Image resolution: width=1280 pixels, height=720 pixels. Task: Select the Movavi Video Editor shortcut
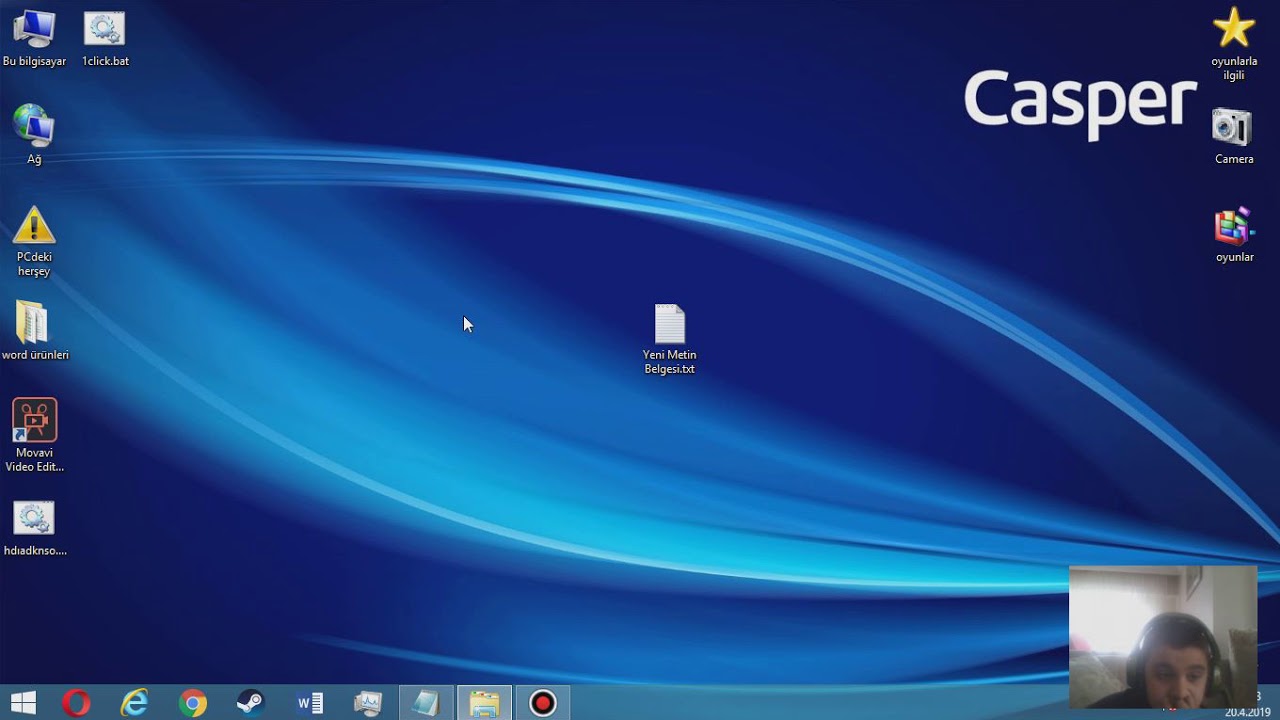click(x=34, y=435)
